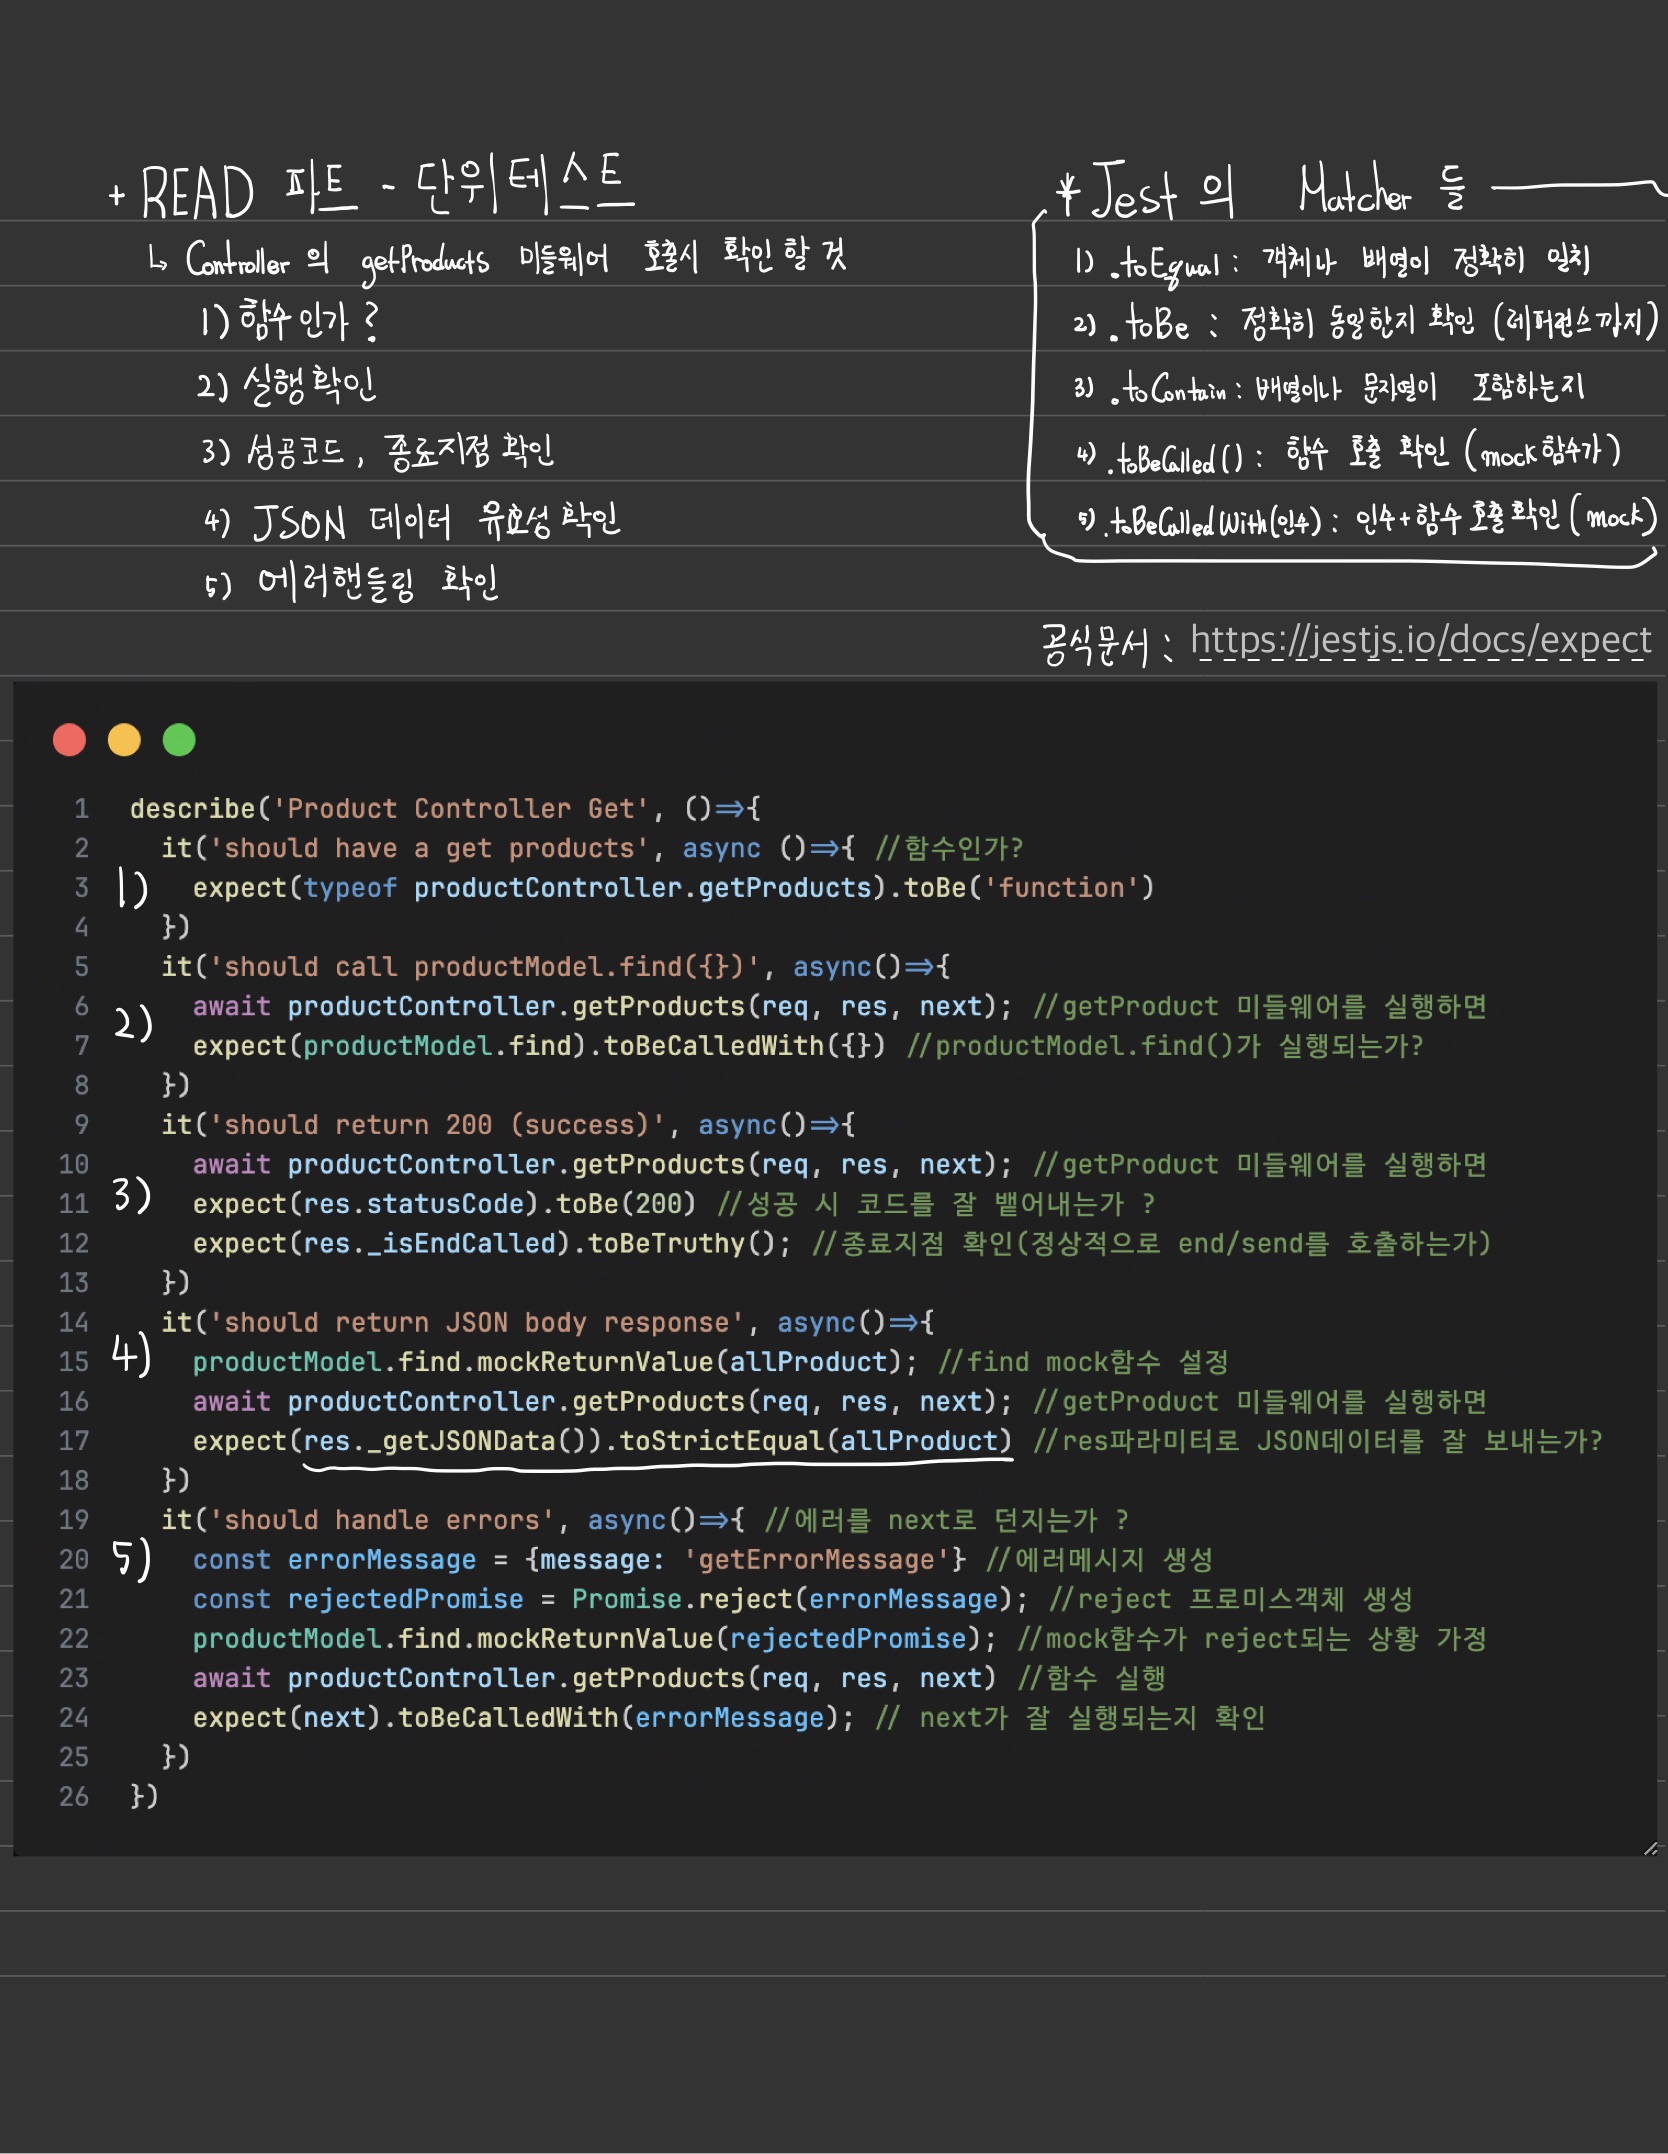Click expect(res._isEndCalled).toBeTruthy() code
This screenshot has height=2154, width=1668.
(x=491, y=1243)
